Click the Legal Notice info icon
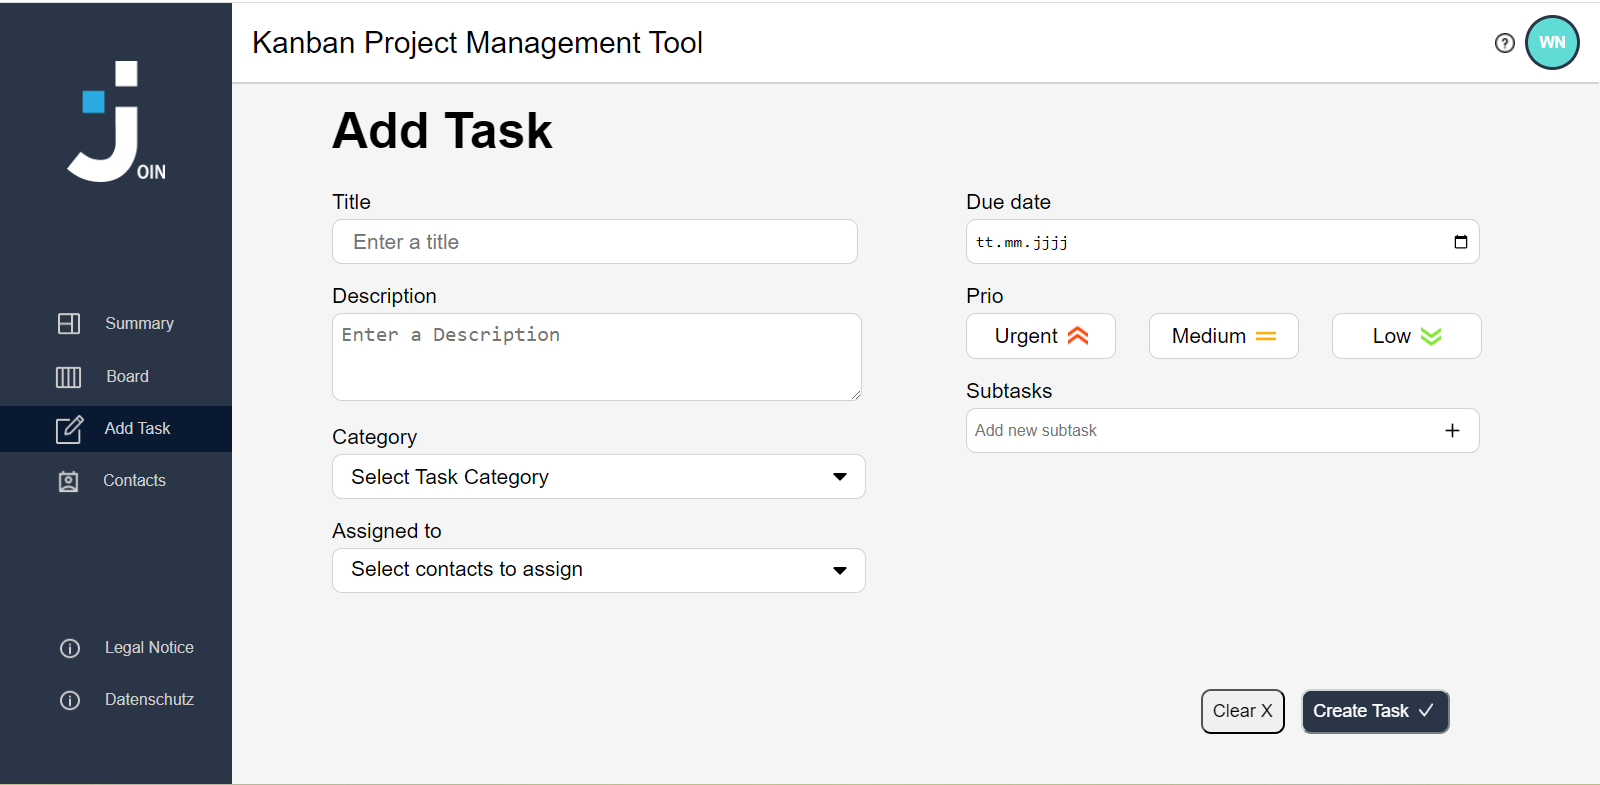The height and width of the screenshot is (785, 1600). click(70, 648)
